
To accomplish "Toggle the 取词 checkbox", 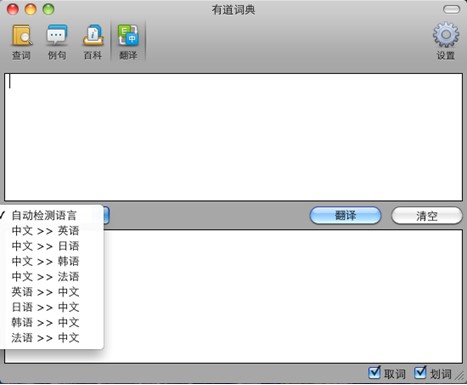I will coord(374,373).
